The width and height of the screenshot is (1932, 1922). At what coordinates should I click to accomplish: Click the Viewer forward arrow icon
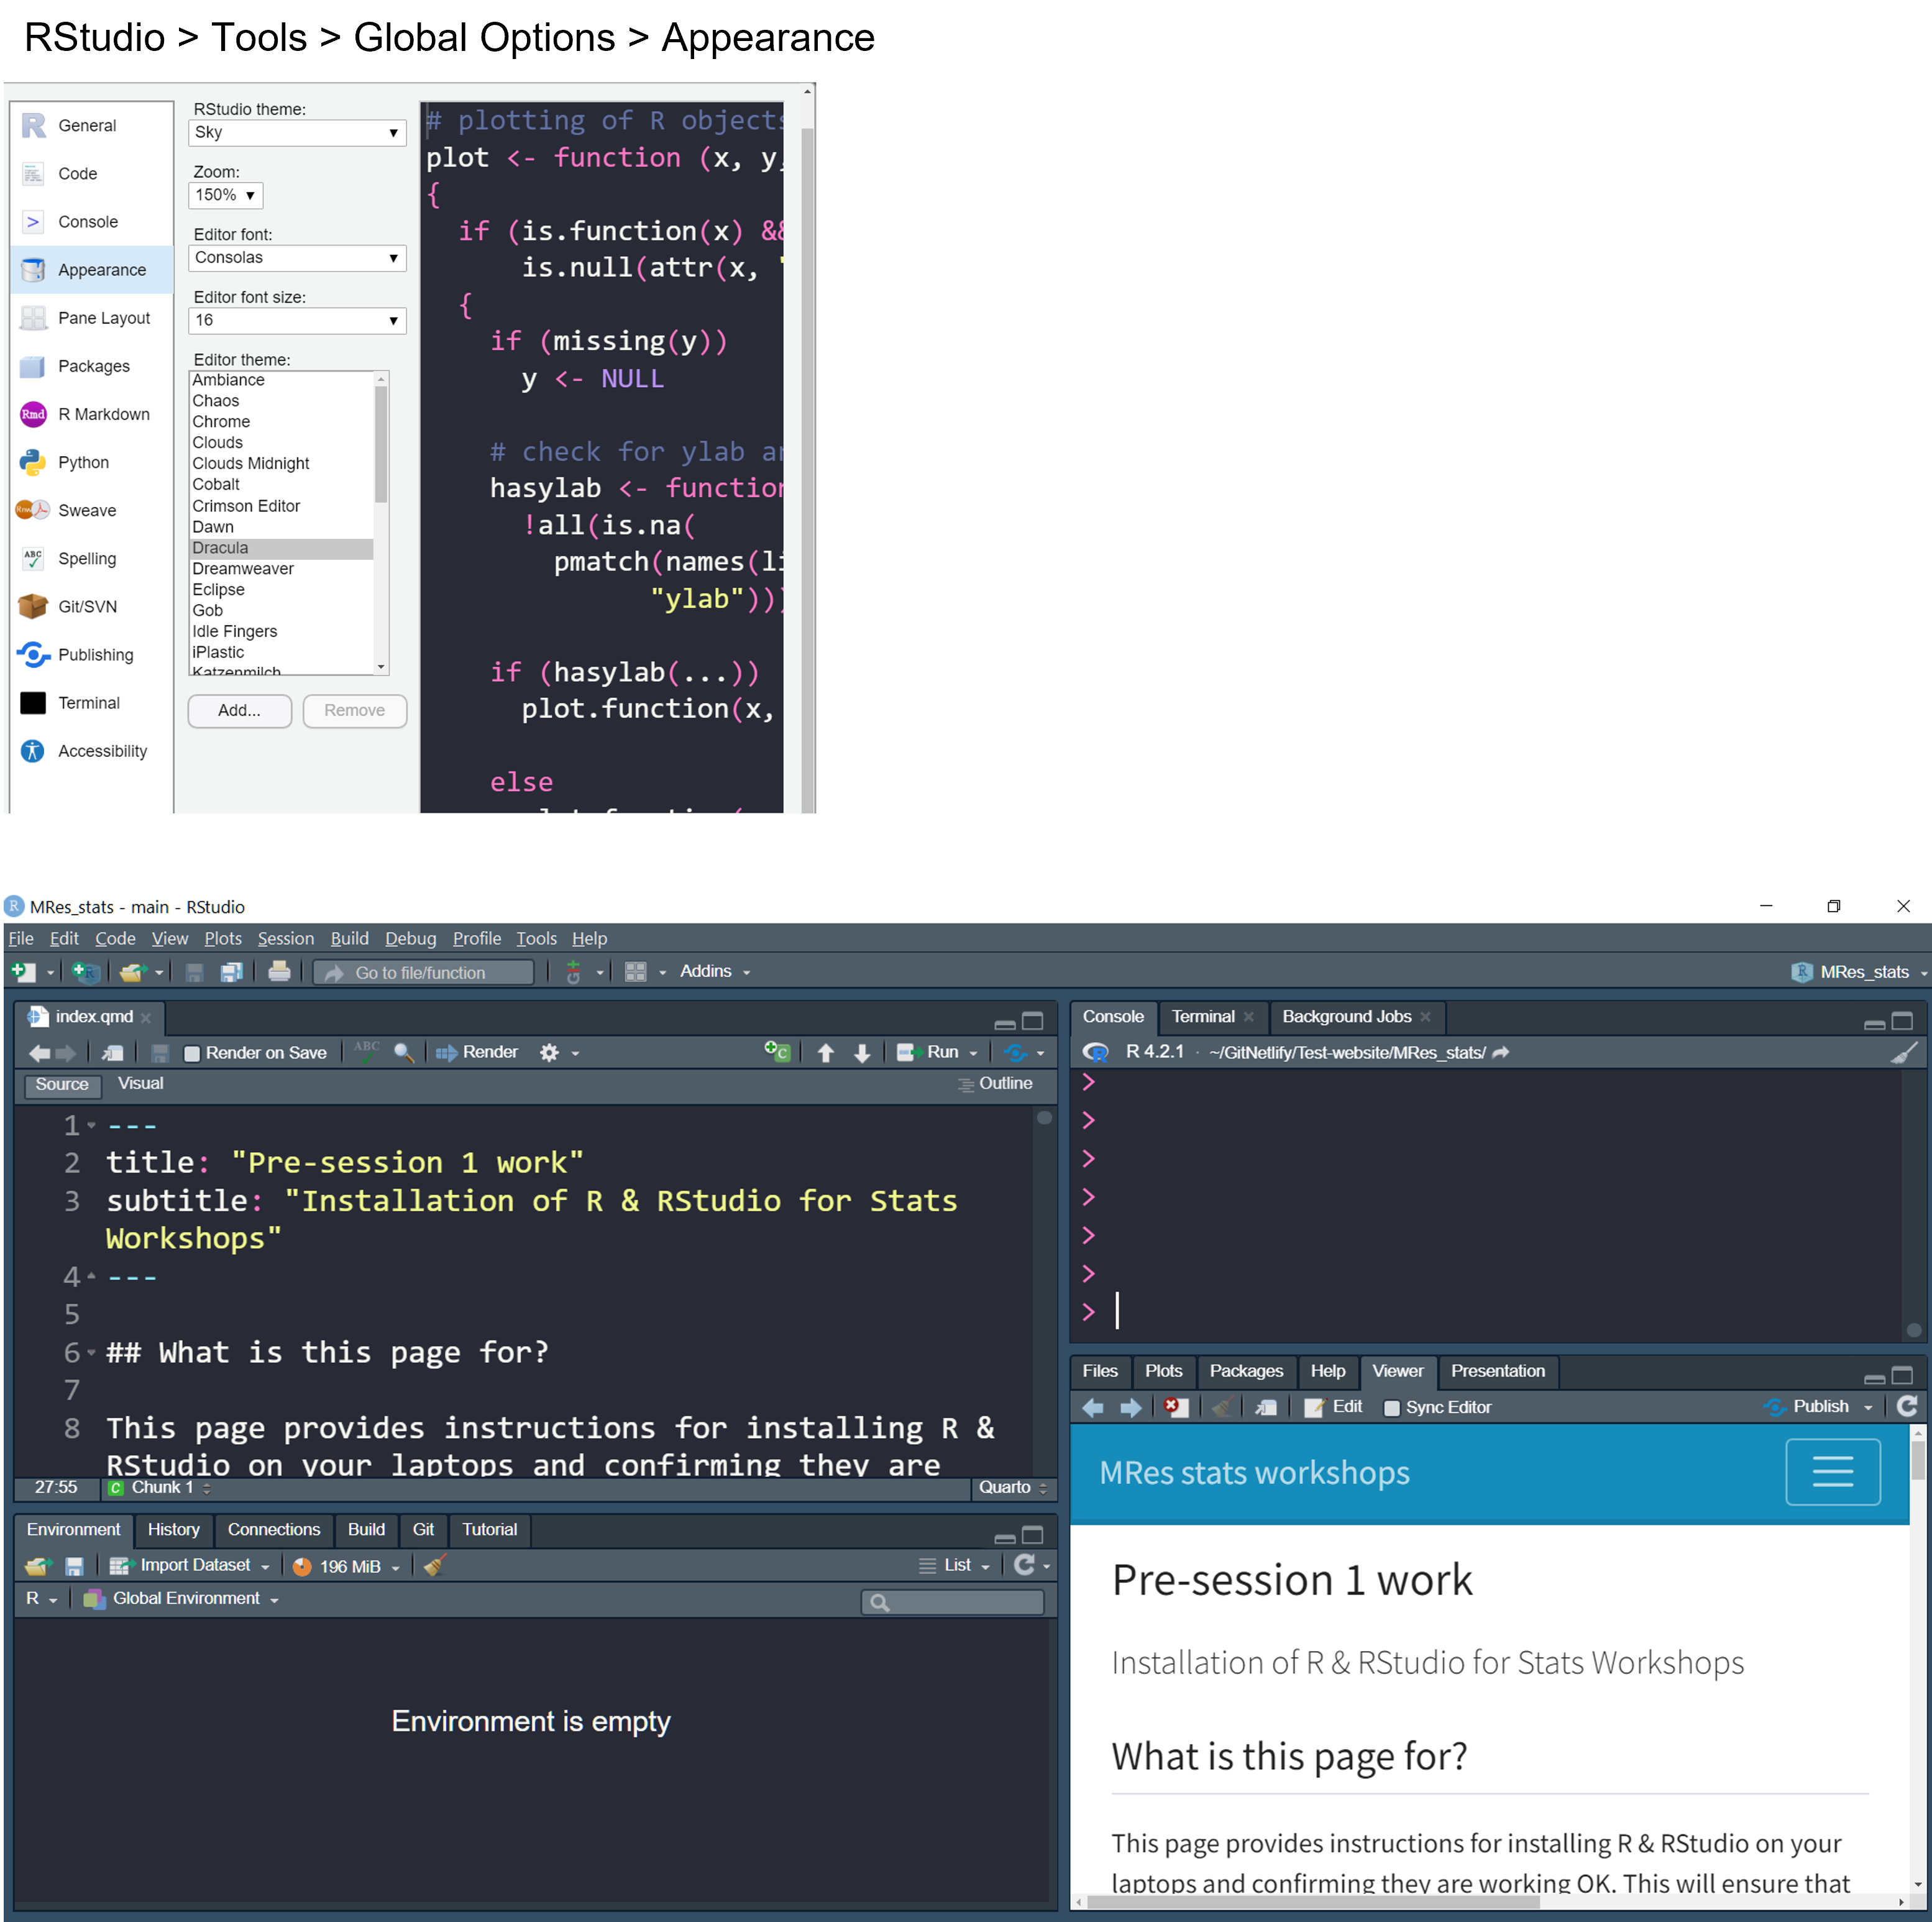1131,1408
